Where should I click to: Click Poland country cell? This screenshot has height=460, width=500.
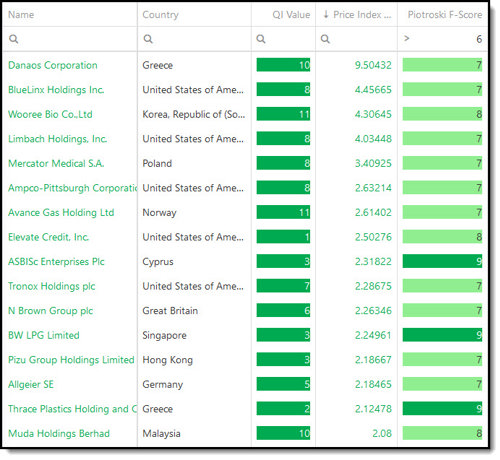point(157,163)
